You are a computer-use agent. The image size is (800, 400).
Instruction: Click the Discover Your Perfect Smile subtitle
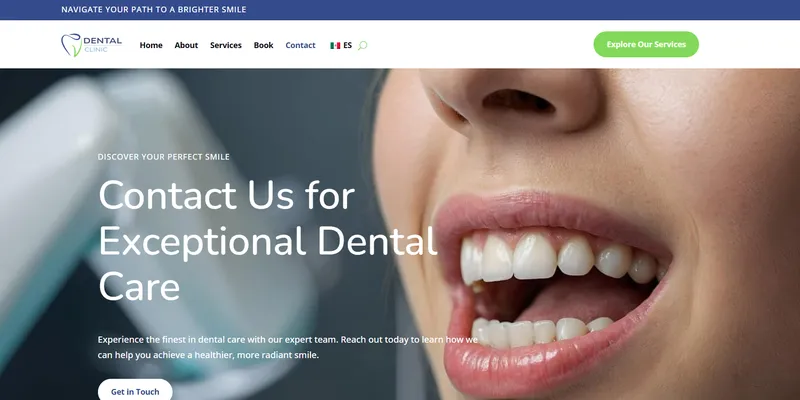pos(164,157)
